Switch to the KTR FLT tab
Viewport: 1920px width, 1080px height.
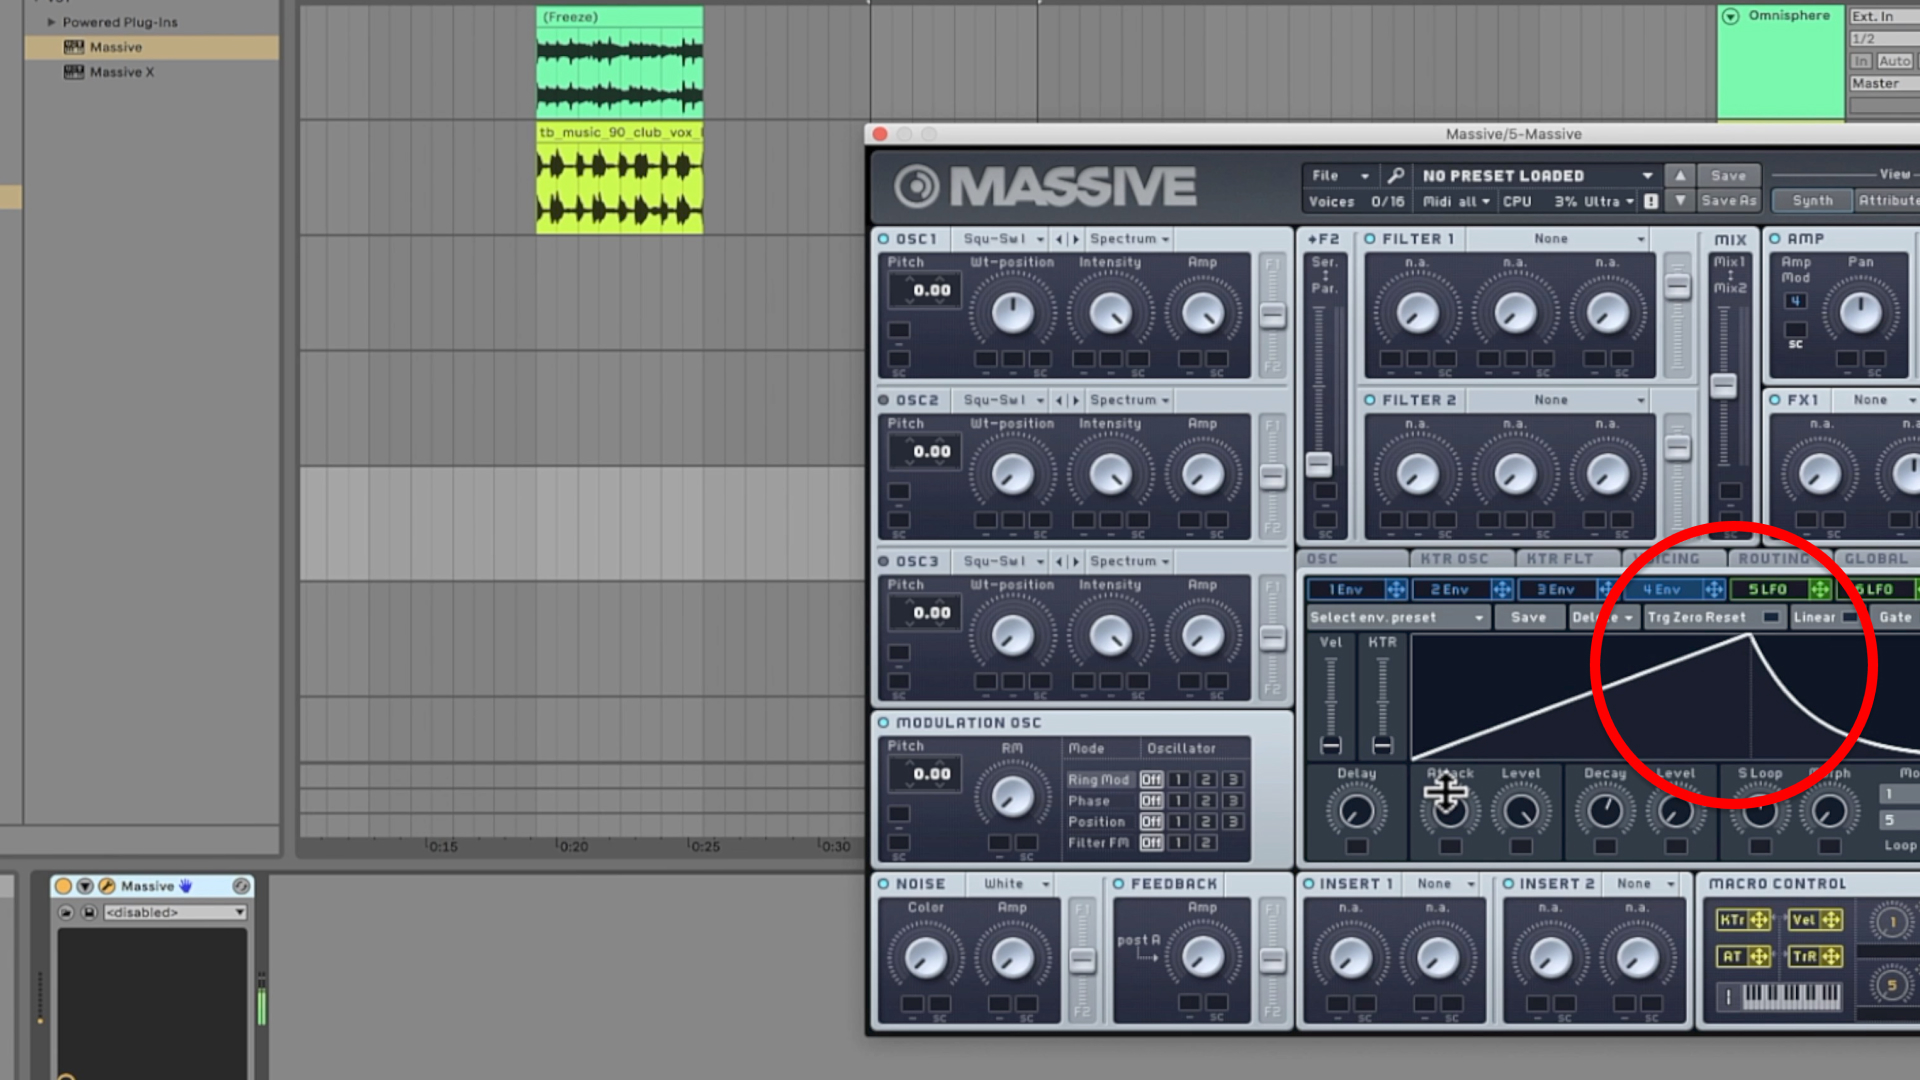pos(1564,559)
